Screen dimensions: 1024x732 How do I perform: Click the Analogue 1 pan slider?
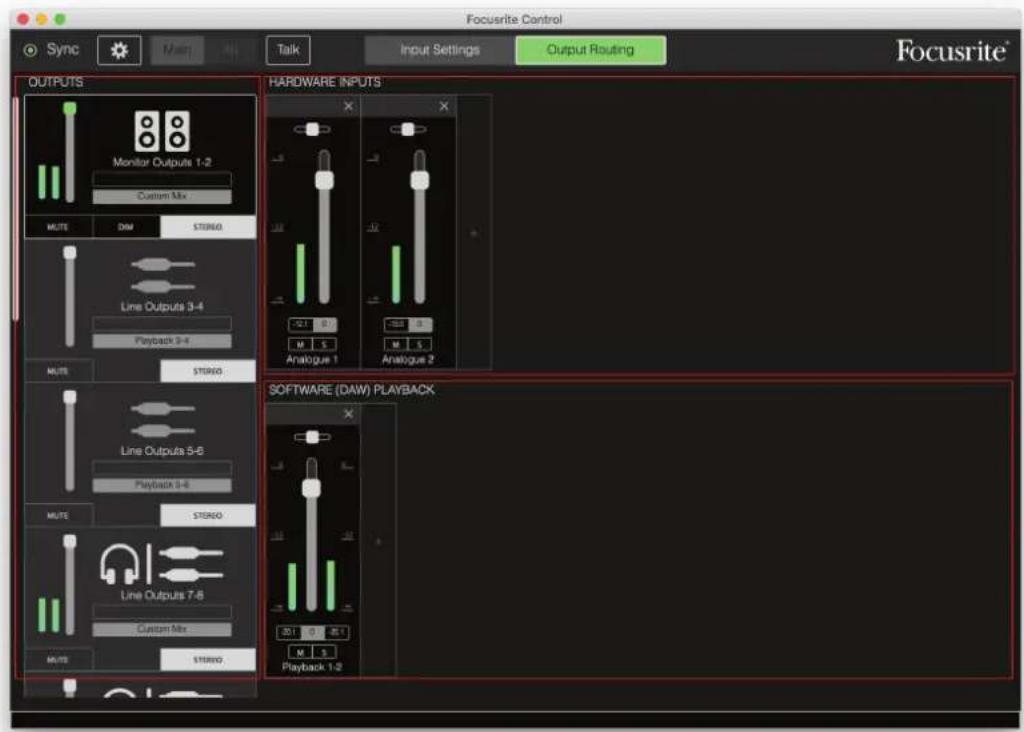click(312, 129)
